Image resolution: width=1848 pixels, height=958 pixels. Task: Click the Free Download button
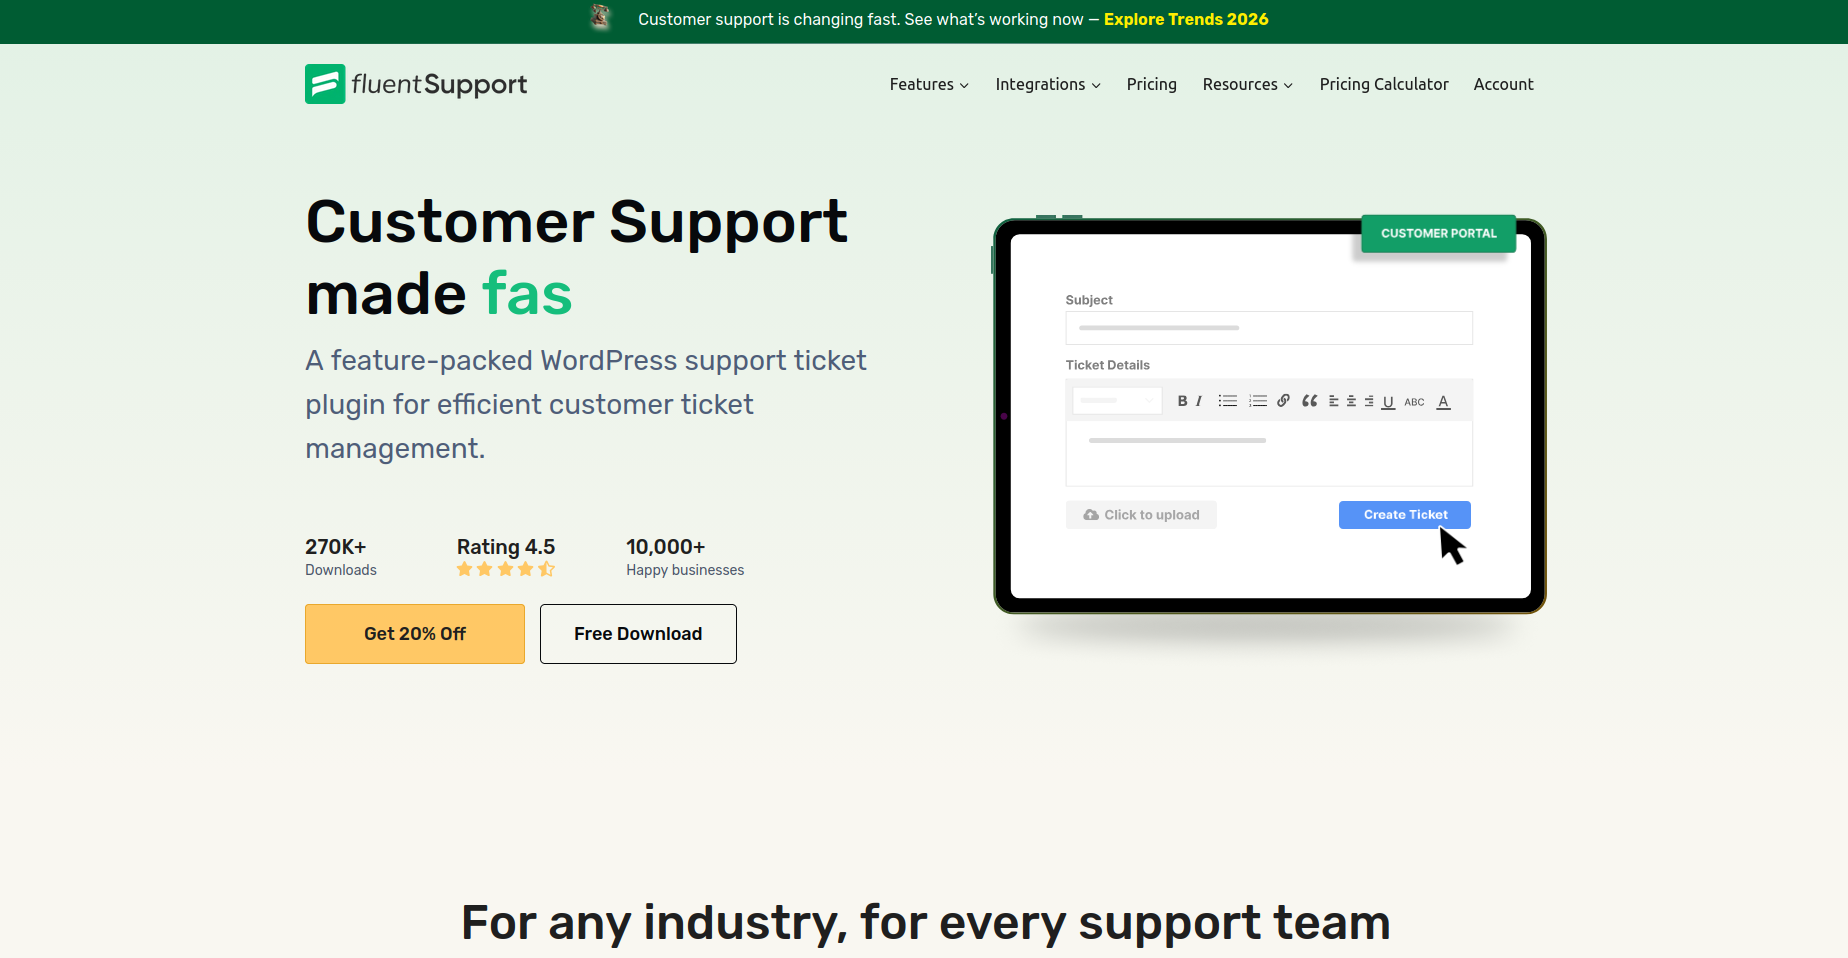coord(638,634)
